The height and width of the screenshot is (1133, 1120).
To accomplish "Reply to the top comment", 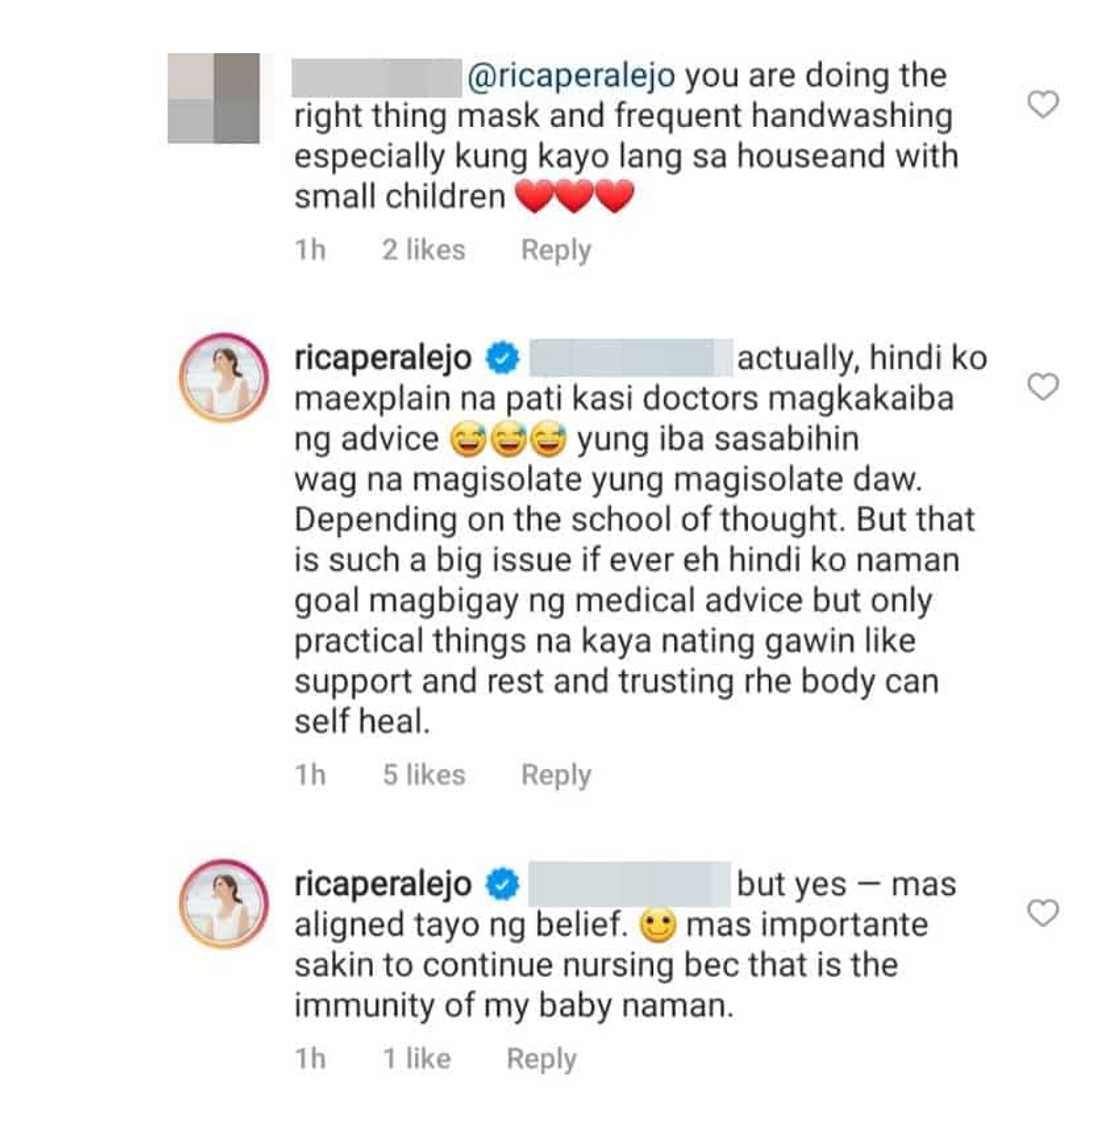I will coord(554,249).
